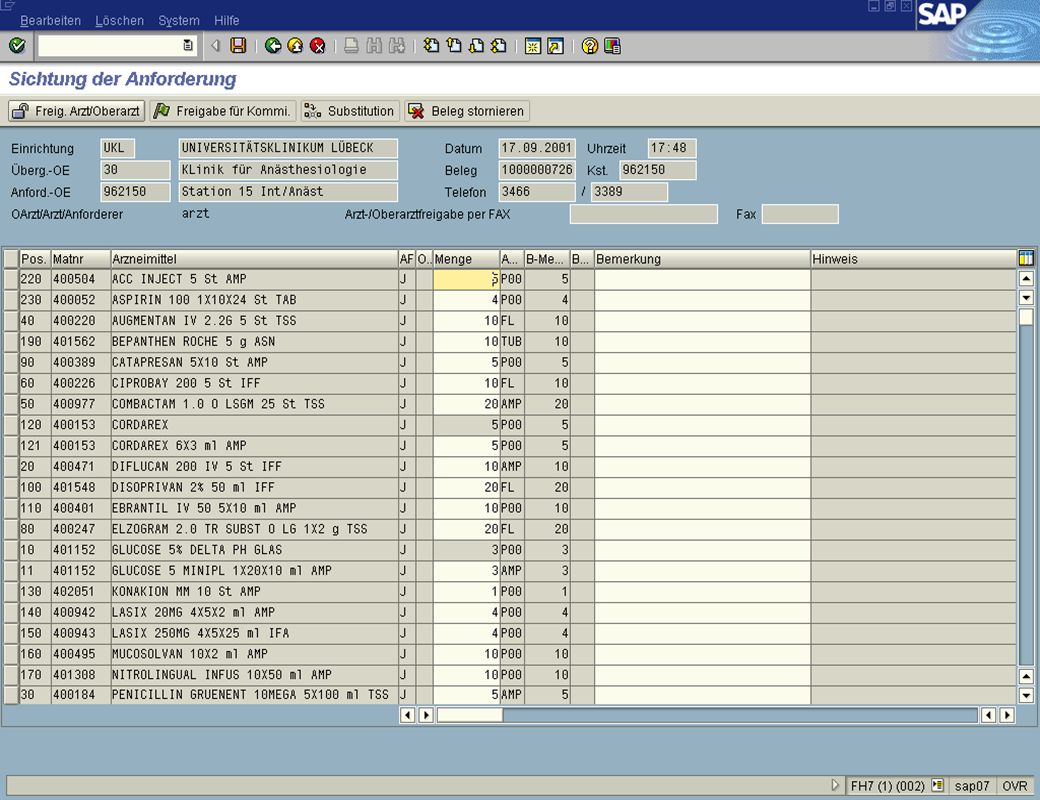Click Freigabe für Kommi. button
The height and width of the screenshot is (800, 1040).
[x=222, y=111]
